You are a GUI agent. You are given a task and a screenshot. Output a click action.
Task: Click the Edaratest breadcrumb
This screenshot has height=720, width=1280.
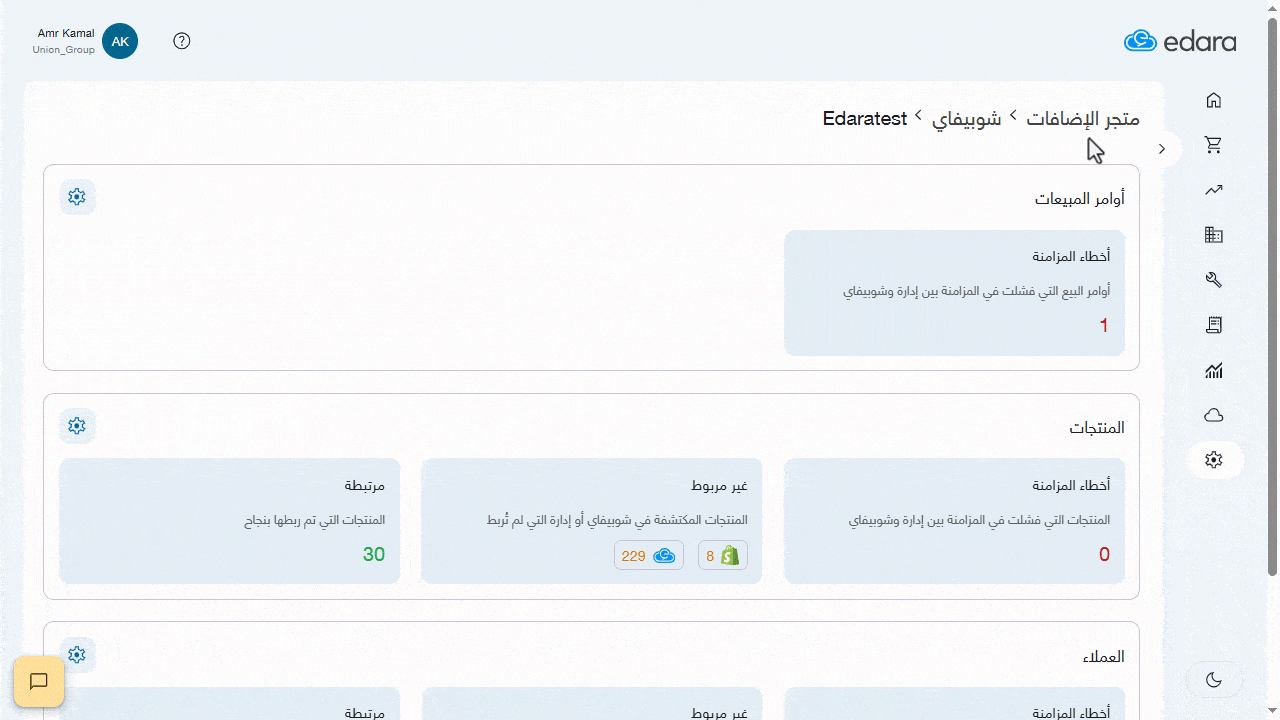[x=865, y=118]
